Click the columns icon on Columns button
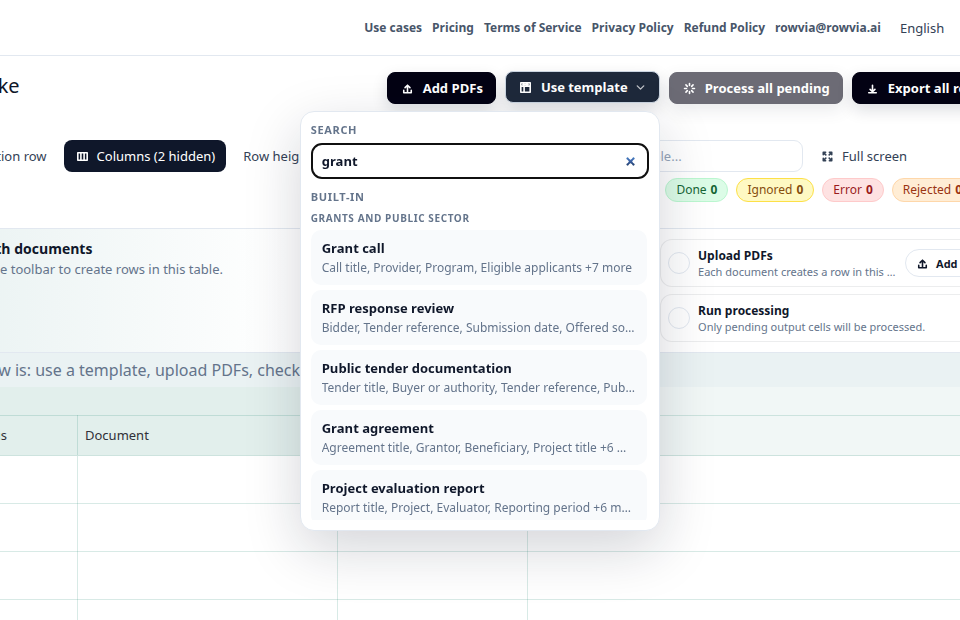 [x=83, y=157]
